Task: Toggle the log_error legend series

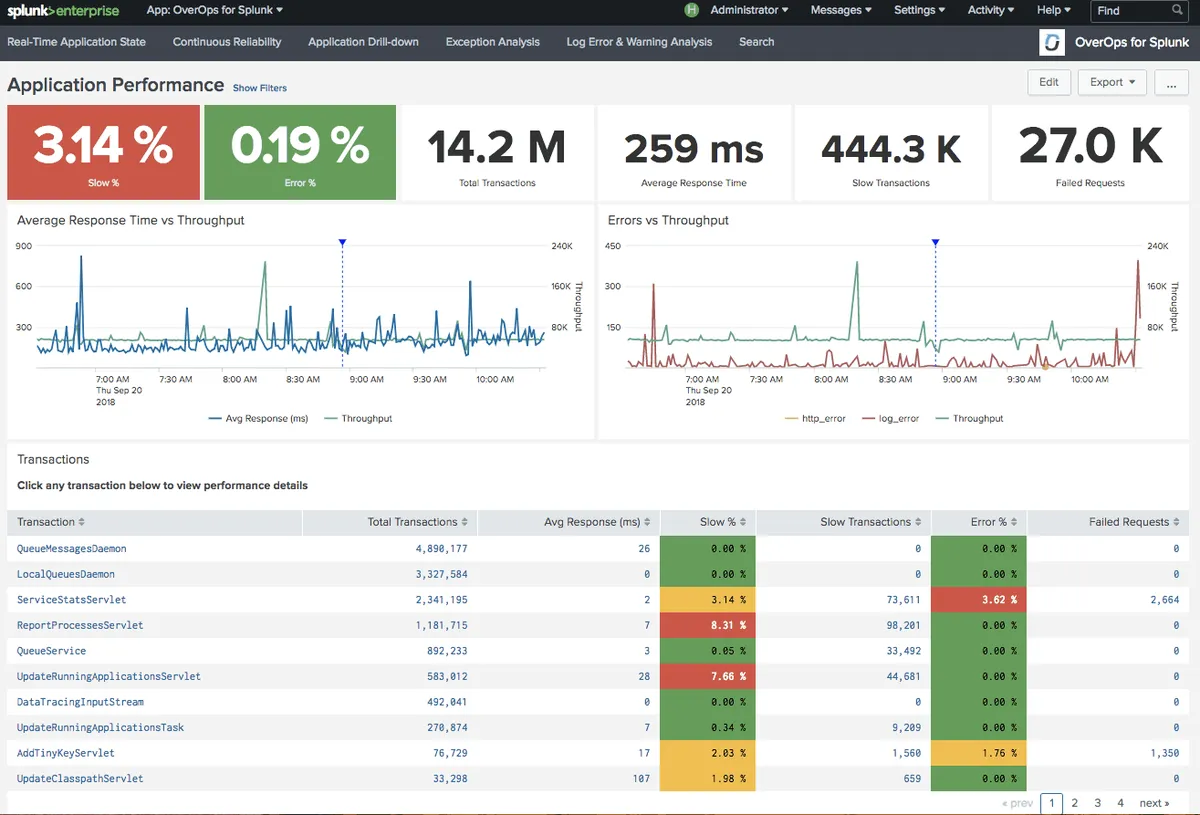Action: point(898,418)
